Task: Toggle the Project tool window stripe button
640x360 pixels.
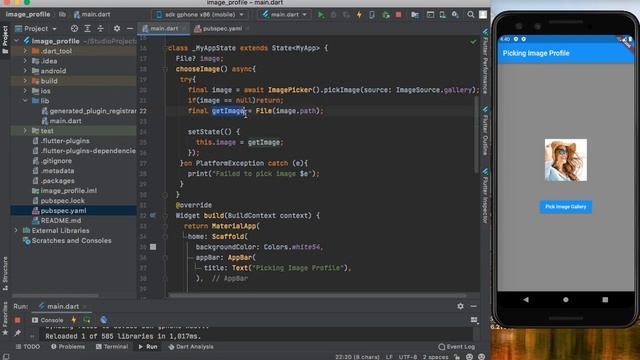Action: tap(5, 40)
